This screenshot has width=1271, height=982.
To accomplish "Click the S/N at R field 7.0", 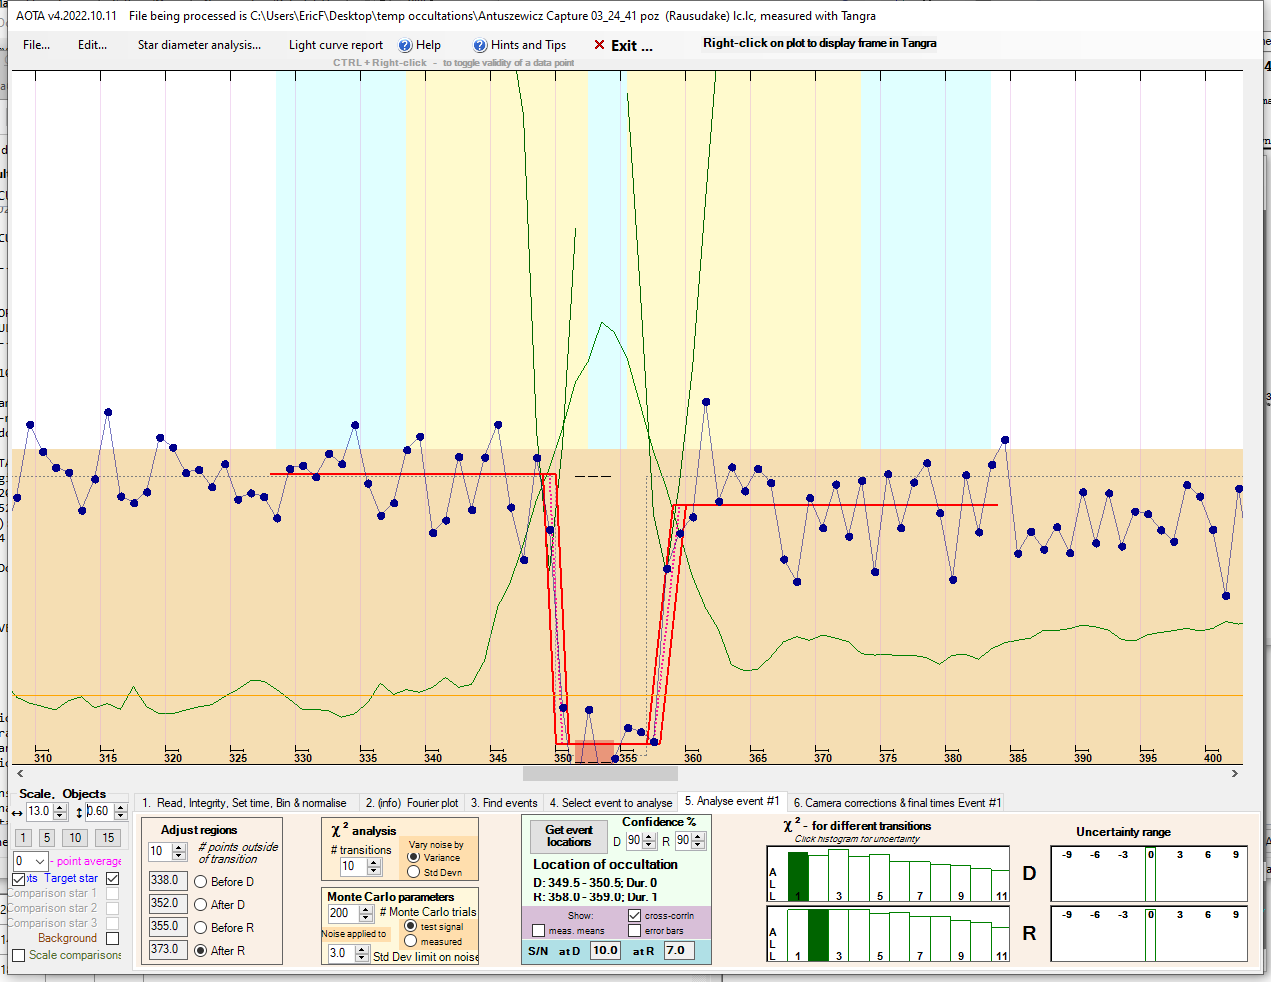I will click(x=678, y=951).
